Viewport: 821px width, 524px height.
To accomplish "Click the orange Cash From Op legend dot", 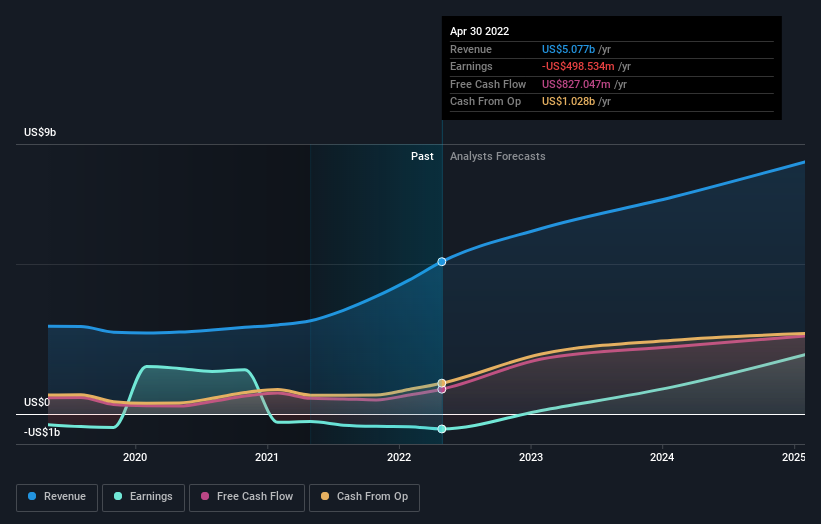I will click(325, 496).
